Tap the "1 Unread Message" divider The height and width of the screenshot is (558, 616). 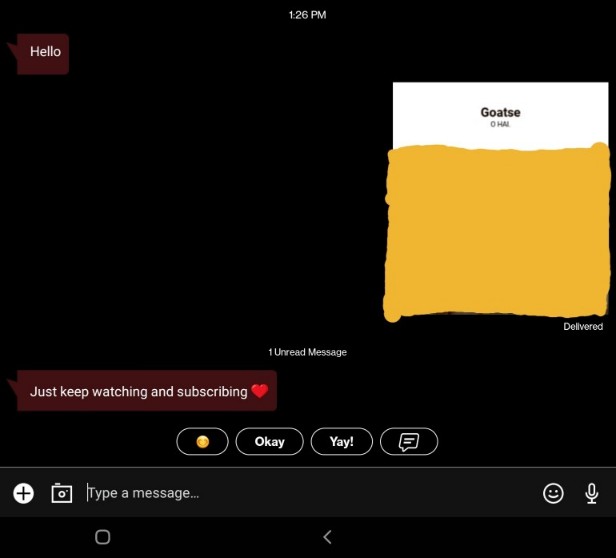coord(307,352)
